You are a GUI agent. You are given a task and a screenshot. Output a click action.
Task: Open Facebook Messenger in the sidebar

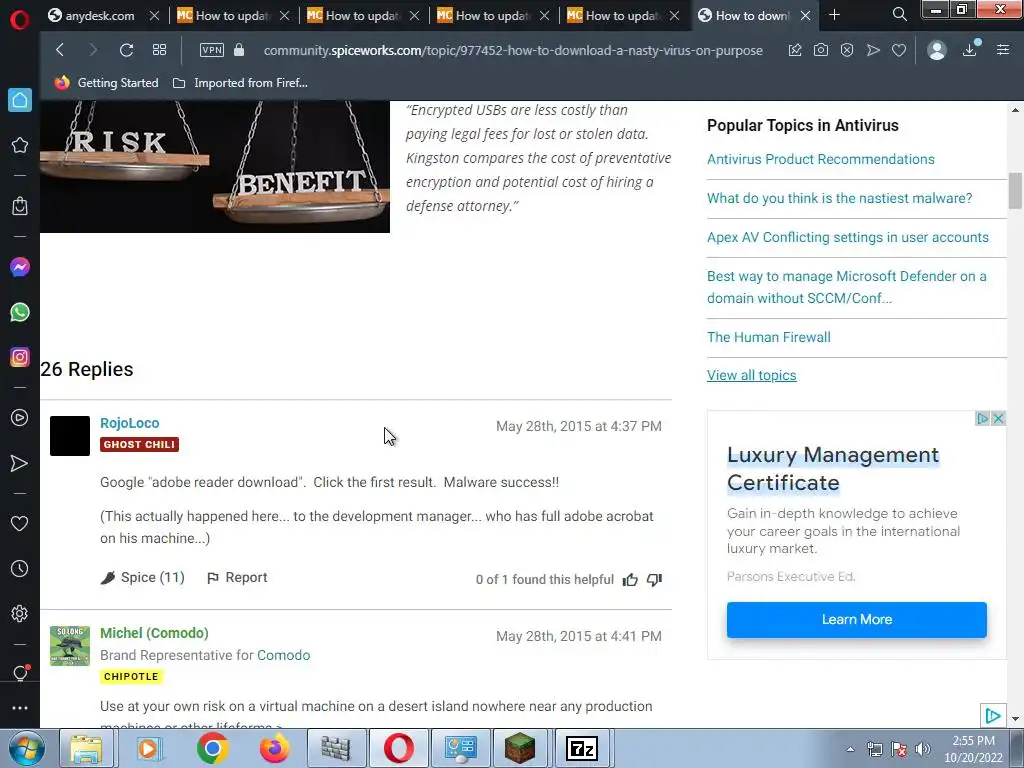[20, 266]
